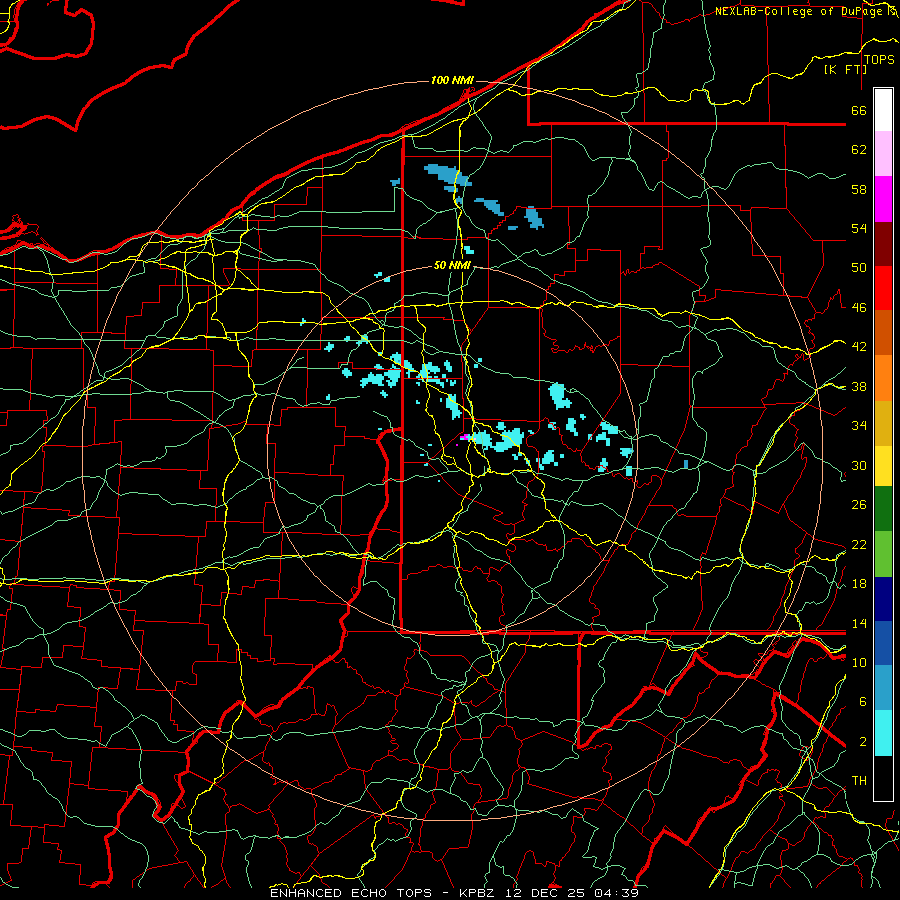900x900 pixels.
Task: Click the K FT units label
Action: [x=845, y=69]
